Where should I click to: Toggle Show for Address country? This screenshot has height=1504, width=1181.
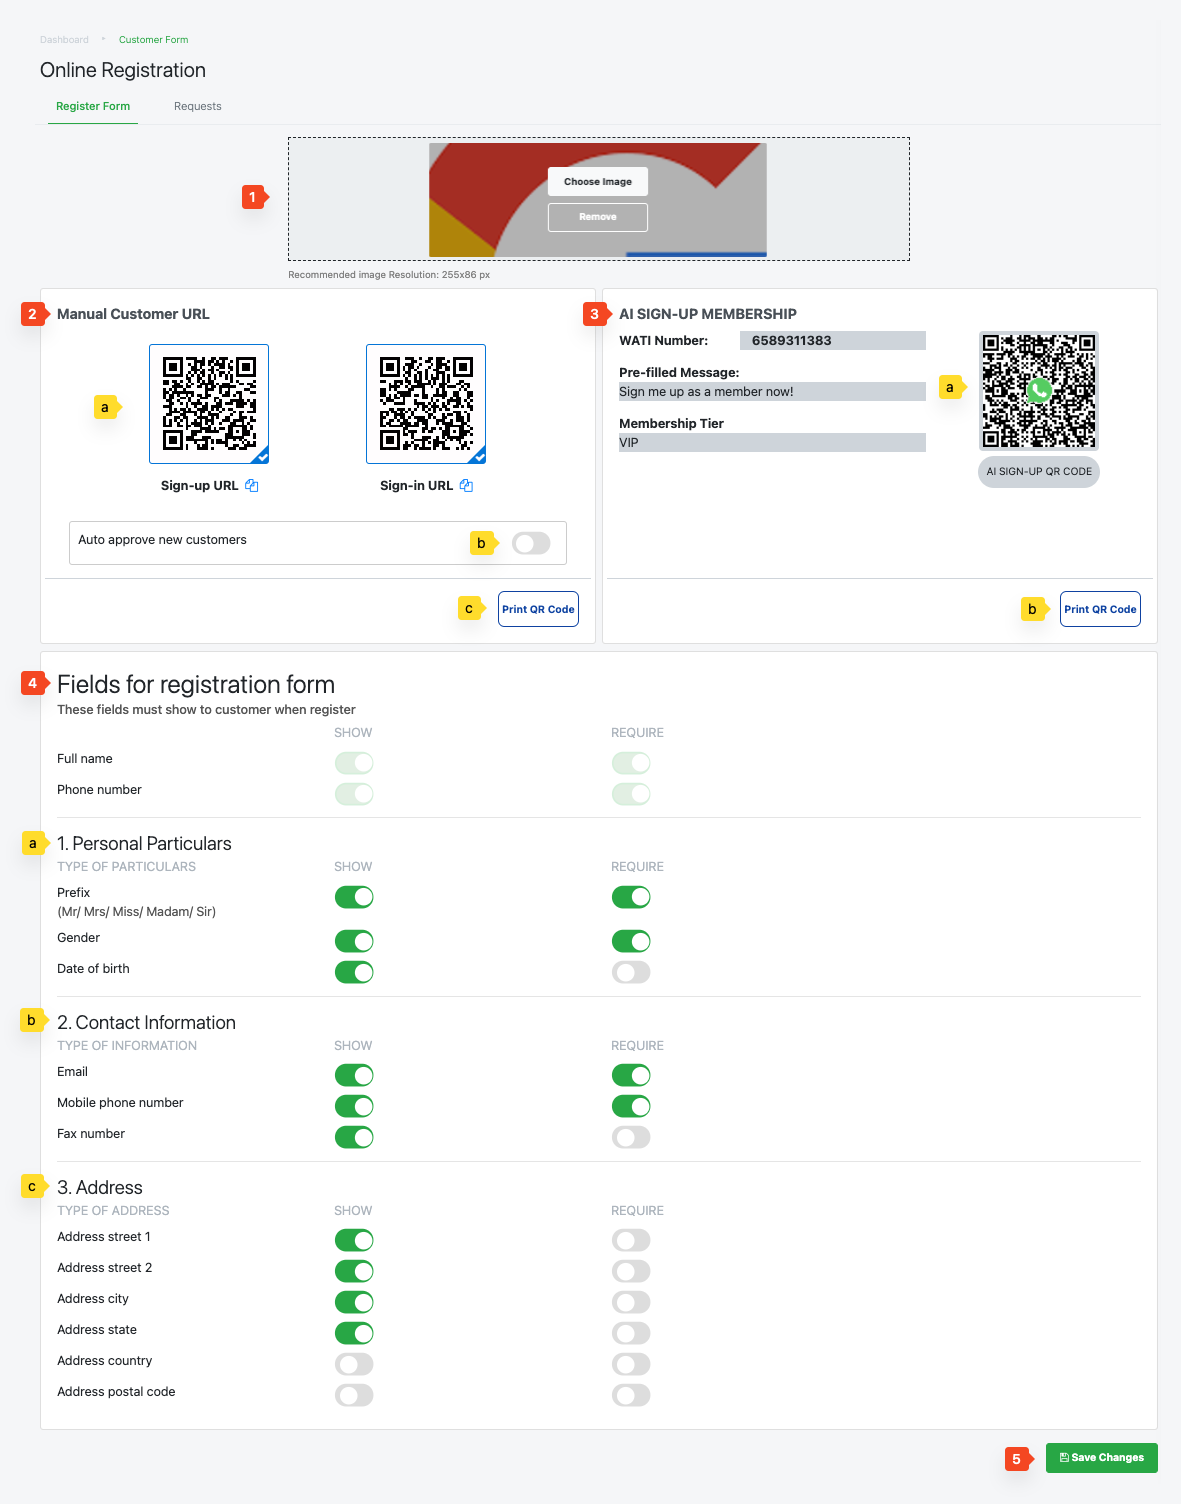click(x=354, y=1364)
